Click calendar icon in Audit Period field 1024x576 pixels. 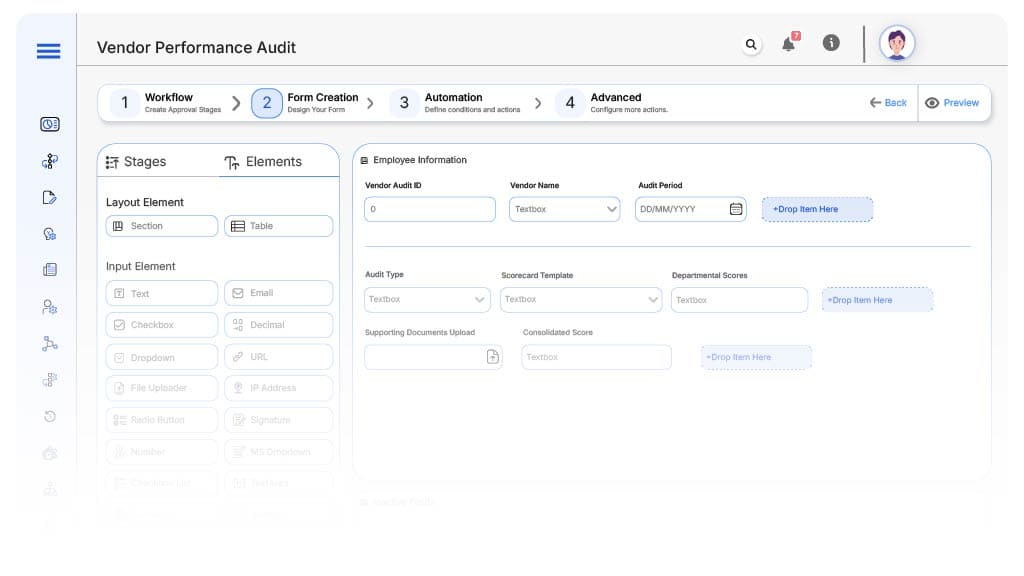point(736,209)
